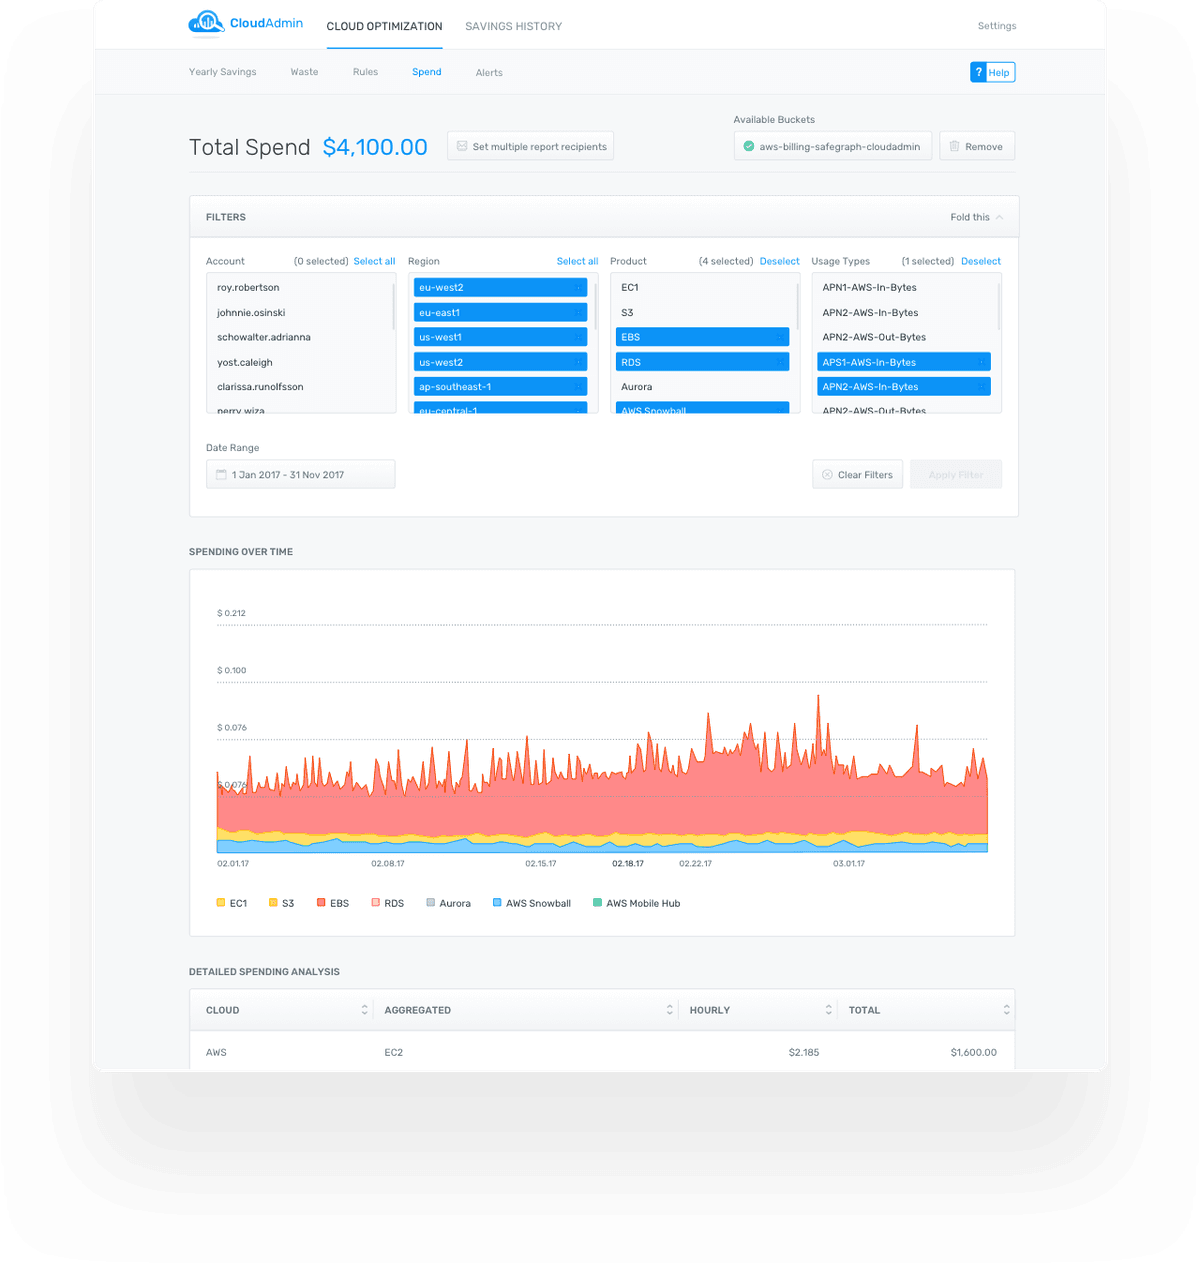Click Deselect link for Usage Types
Viewport: 1200px width, 1264px height.
(981, 261)
